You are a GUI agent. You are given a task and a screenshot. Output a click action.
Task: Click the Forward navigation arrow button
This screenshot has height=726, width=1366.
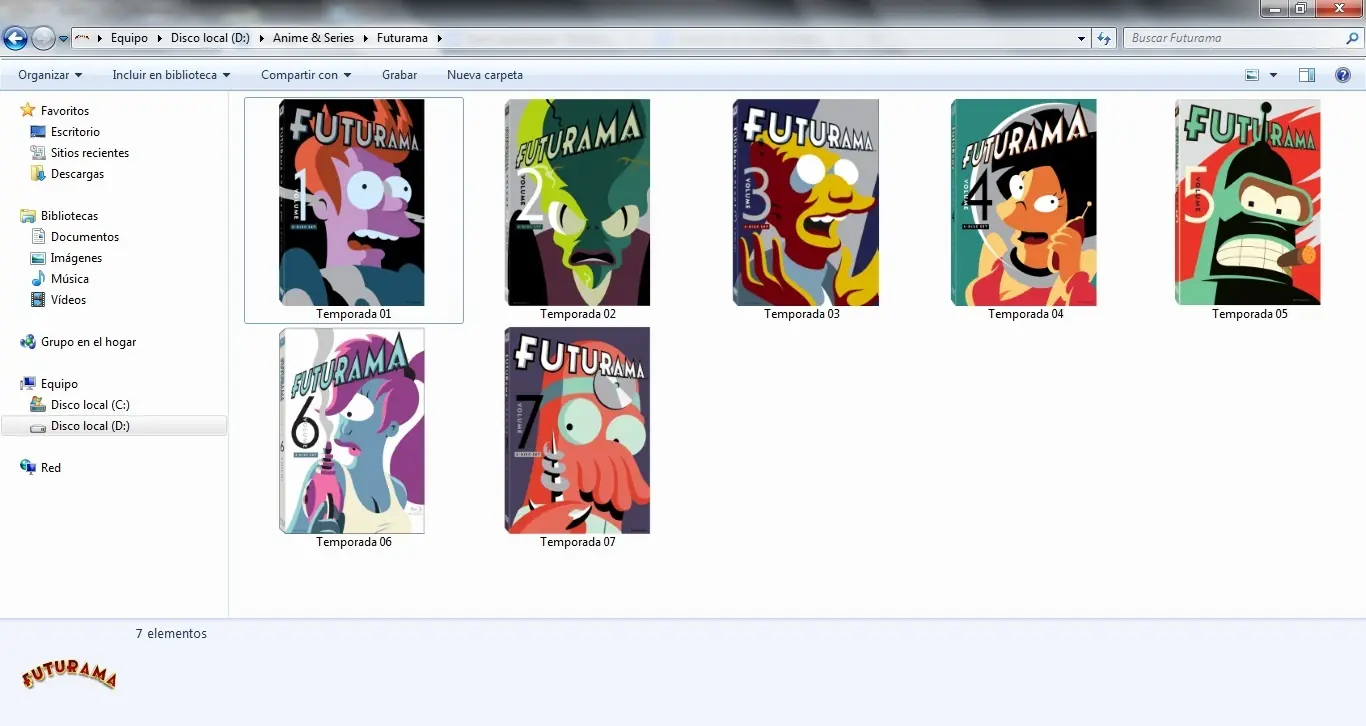coord(43,38)
